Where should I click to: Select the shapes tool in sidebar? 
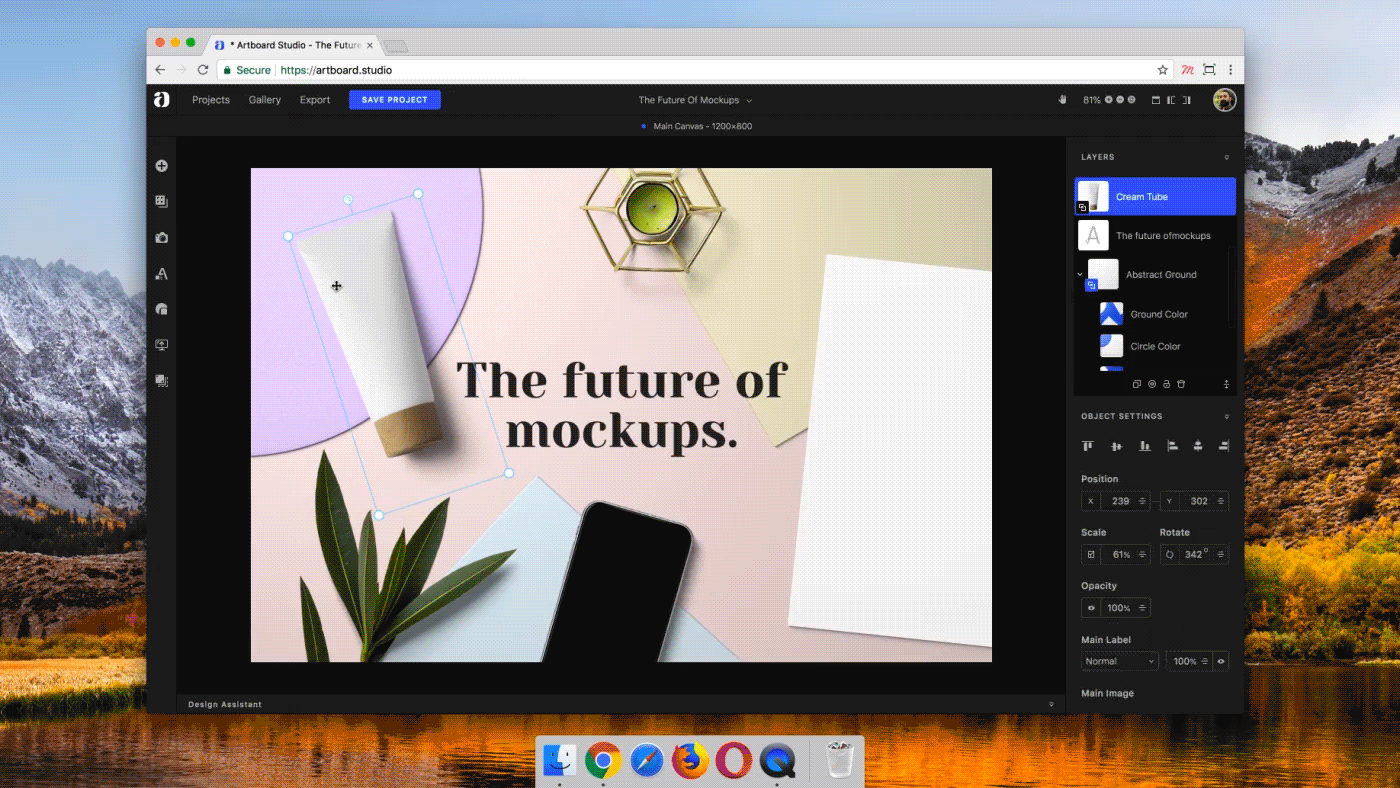[161, 310]
